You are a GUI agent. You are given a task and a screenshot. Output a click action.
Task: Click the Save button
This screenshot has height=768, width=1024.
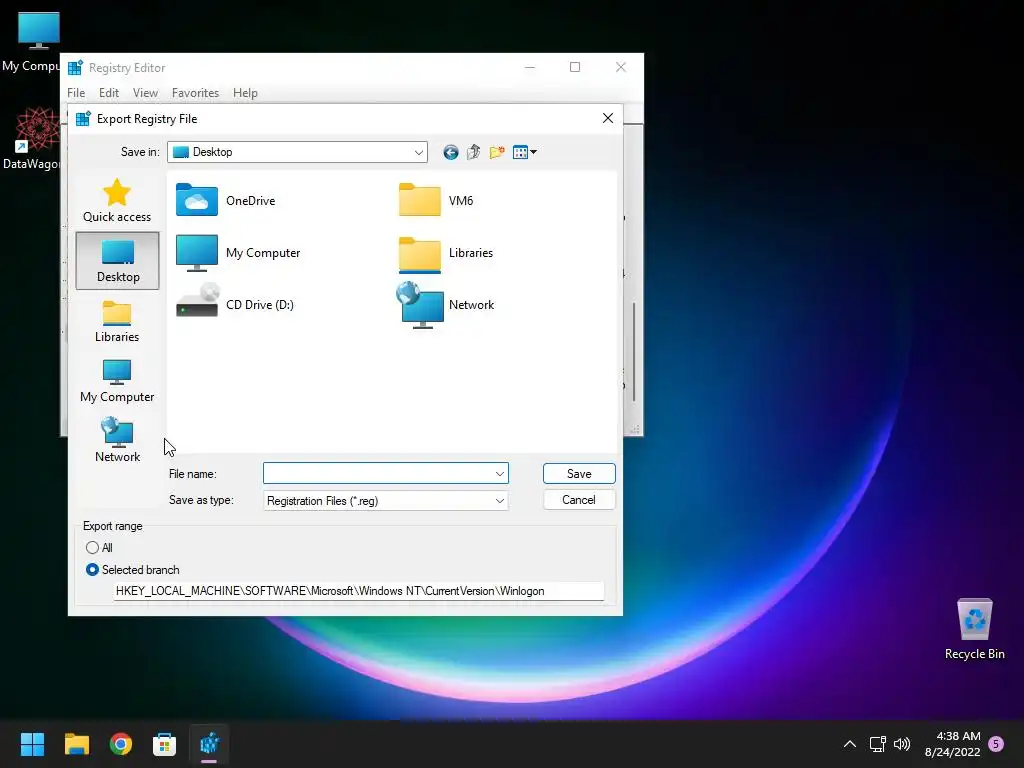pyautogui.click(x=579, y=473)
